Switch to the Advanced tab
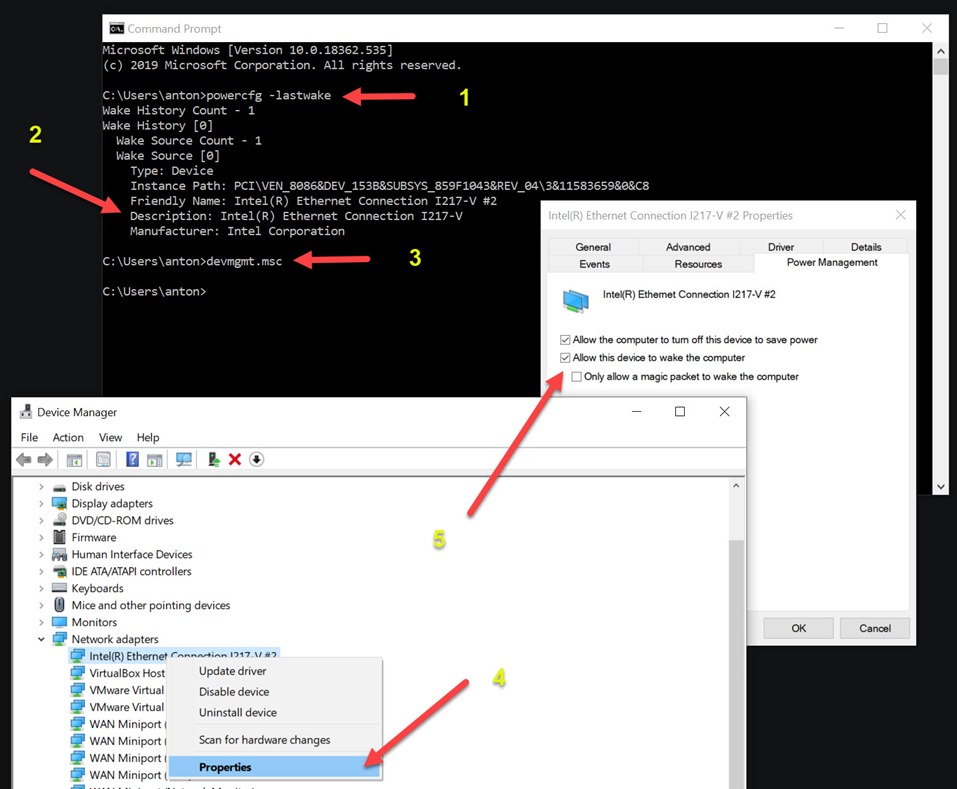Screen dimensions: 957x789 pyautogui.click(x=688, y=247)
